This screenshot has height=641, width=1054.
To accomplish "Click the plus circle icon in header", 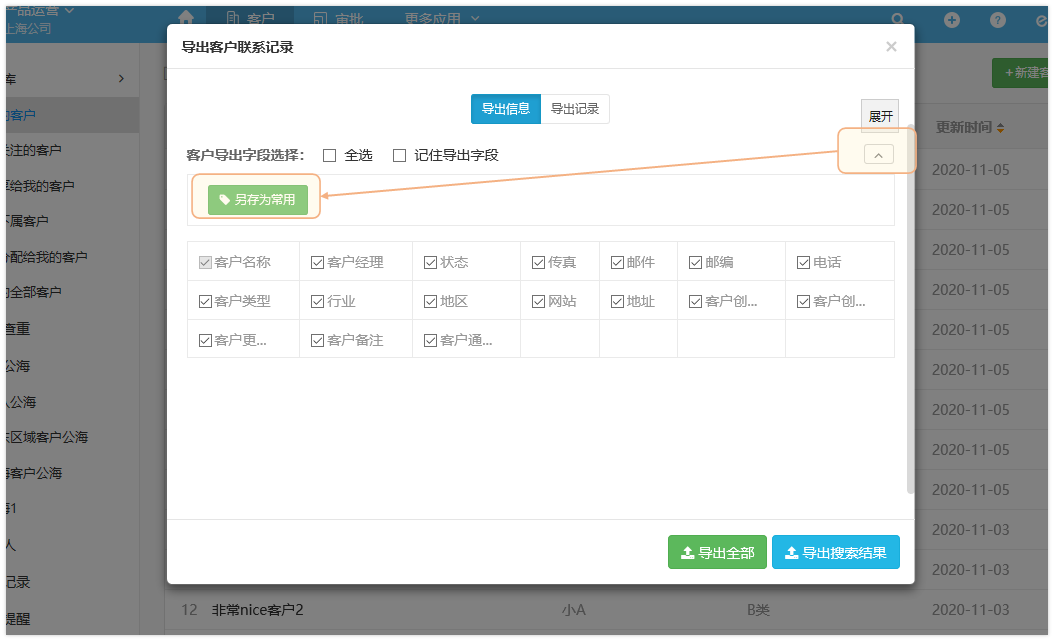I will 952,19.
